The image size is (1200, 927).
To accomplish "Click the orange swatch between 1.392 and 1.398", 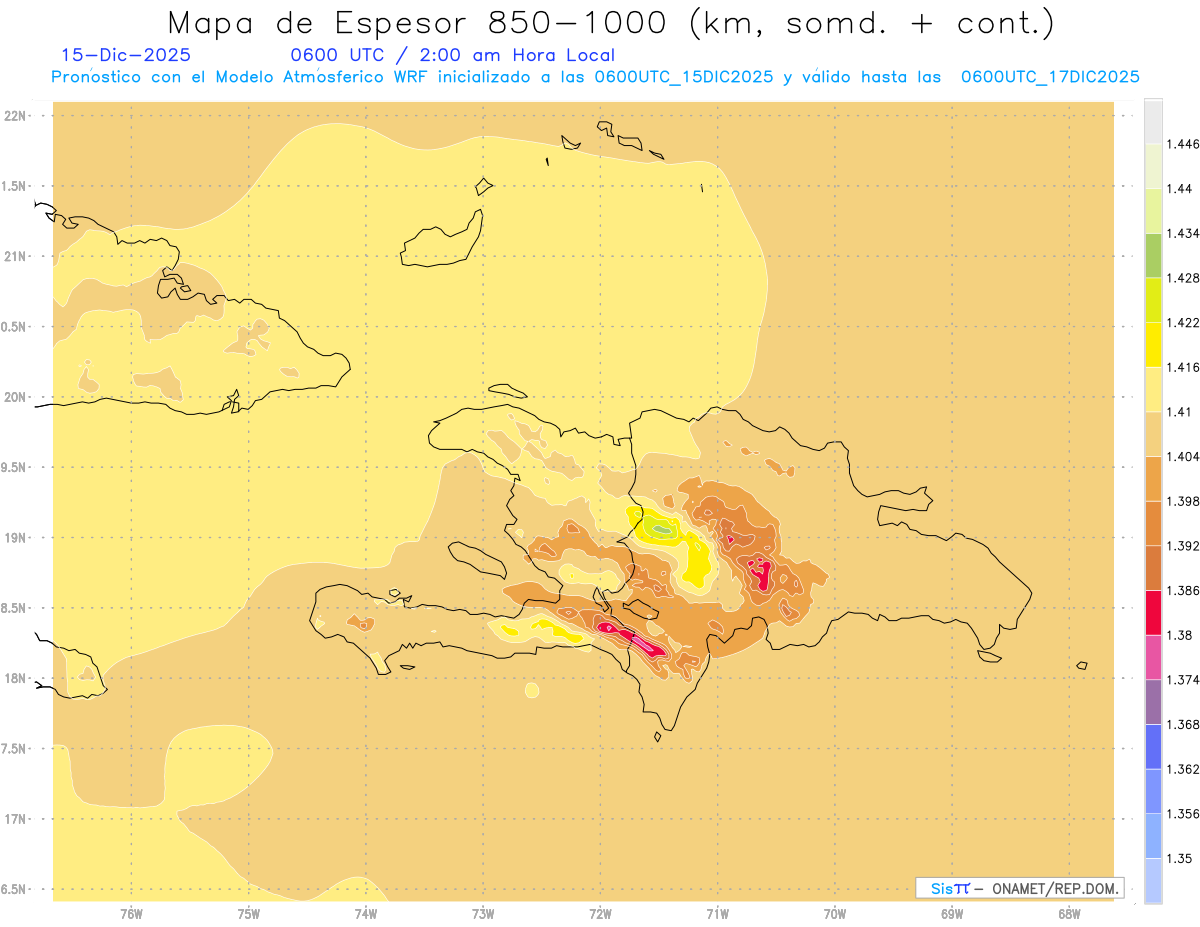I will coord(1153,523).
